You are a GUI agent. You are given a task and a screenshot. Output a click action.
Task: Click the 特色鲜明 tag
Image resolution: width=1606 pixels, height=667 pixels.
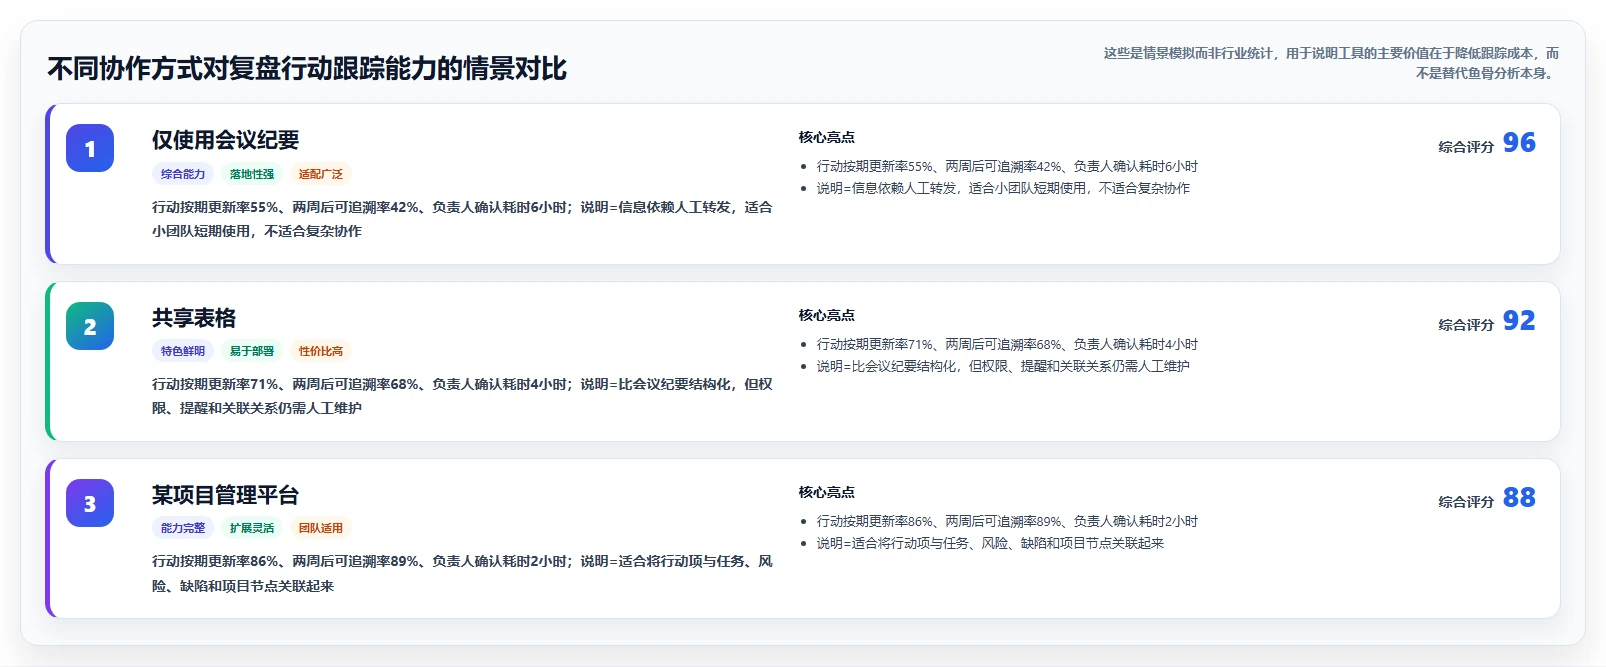183,351
